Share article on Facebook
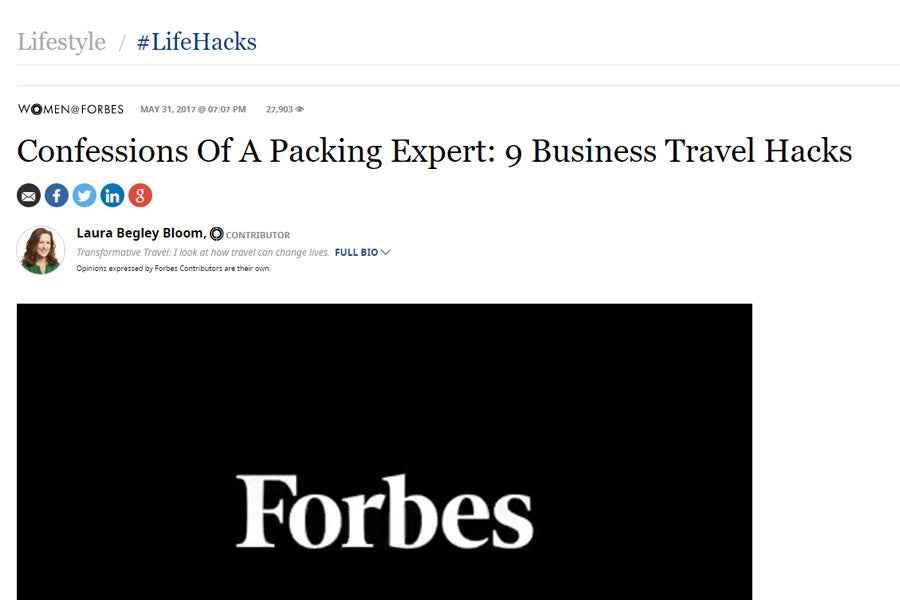Viewport: 900px width, 600px height. (57, 196)
